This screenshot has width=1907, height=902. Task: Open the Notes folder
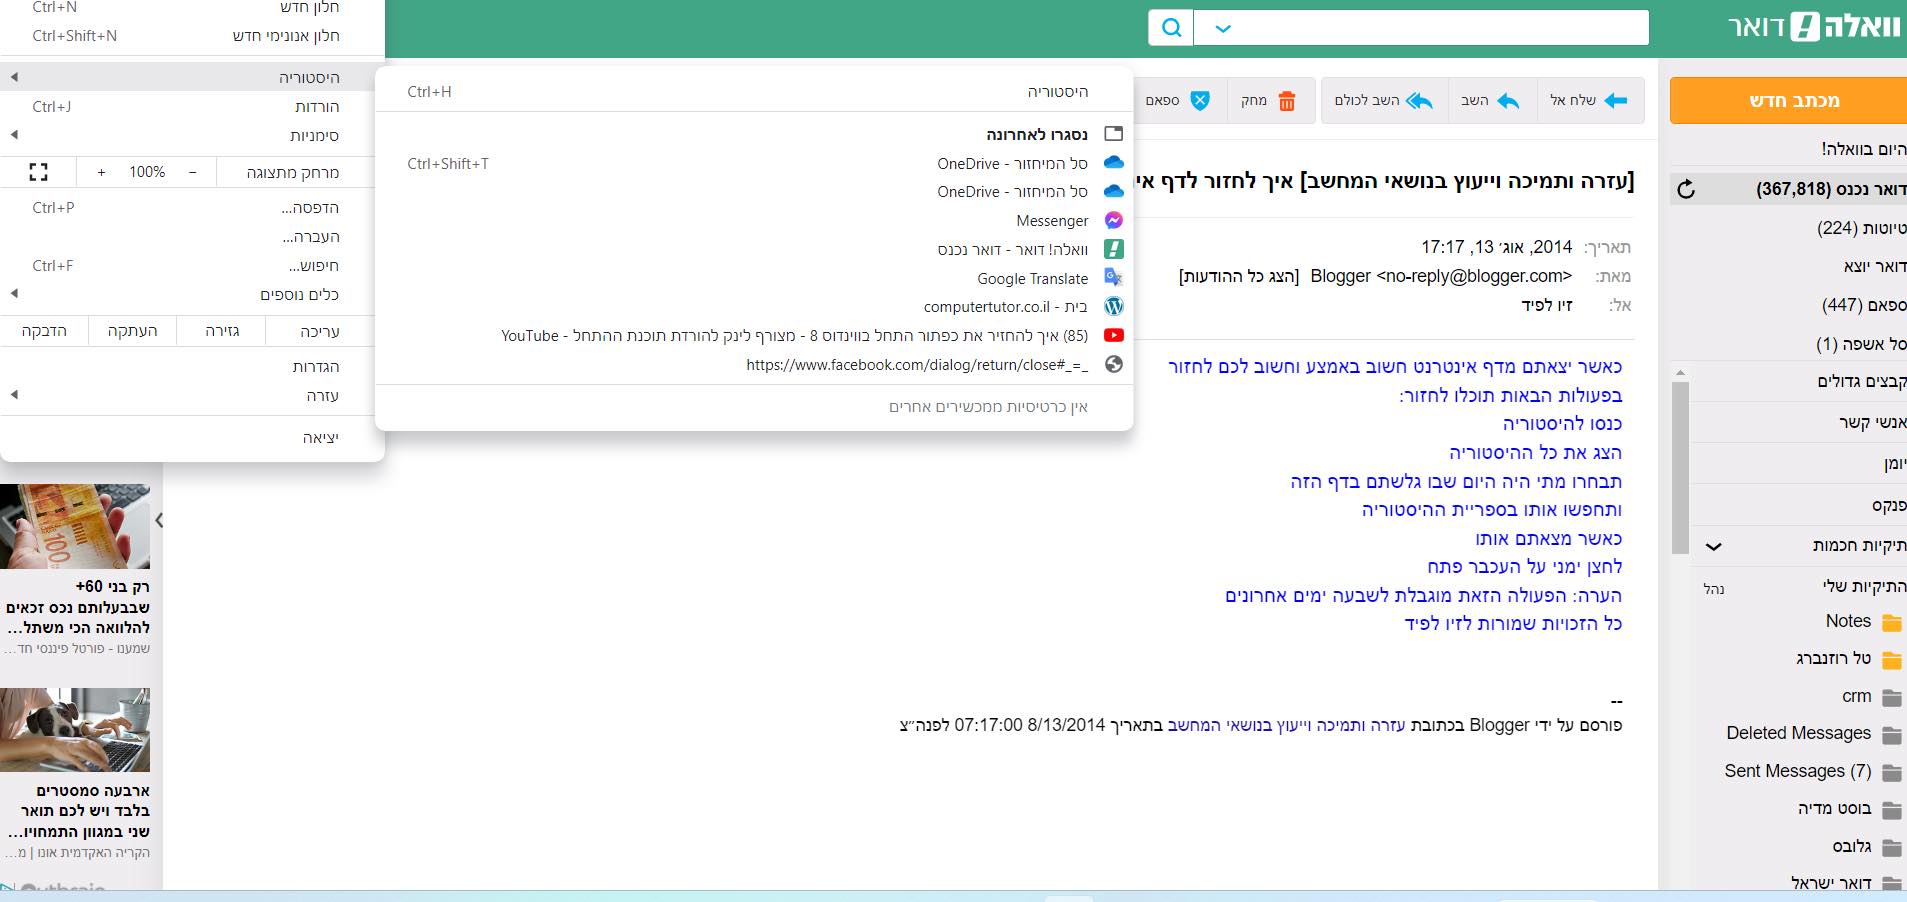[1848, 621]
